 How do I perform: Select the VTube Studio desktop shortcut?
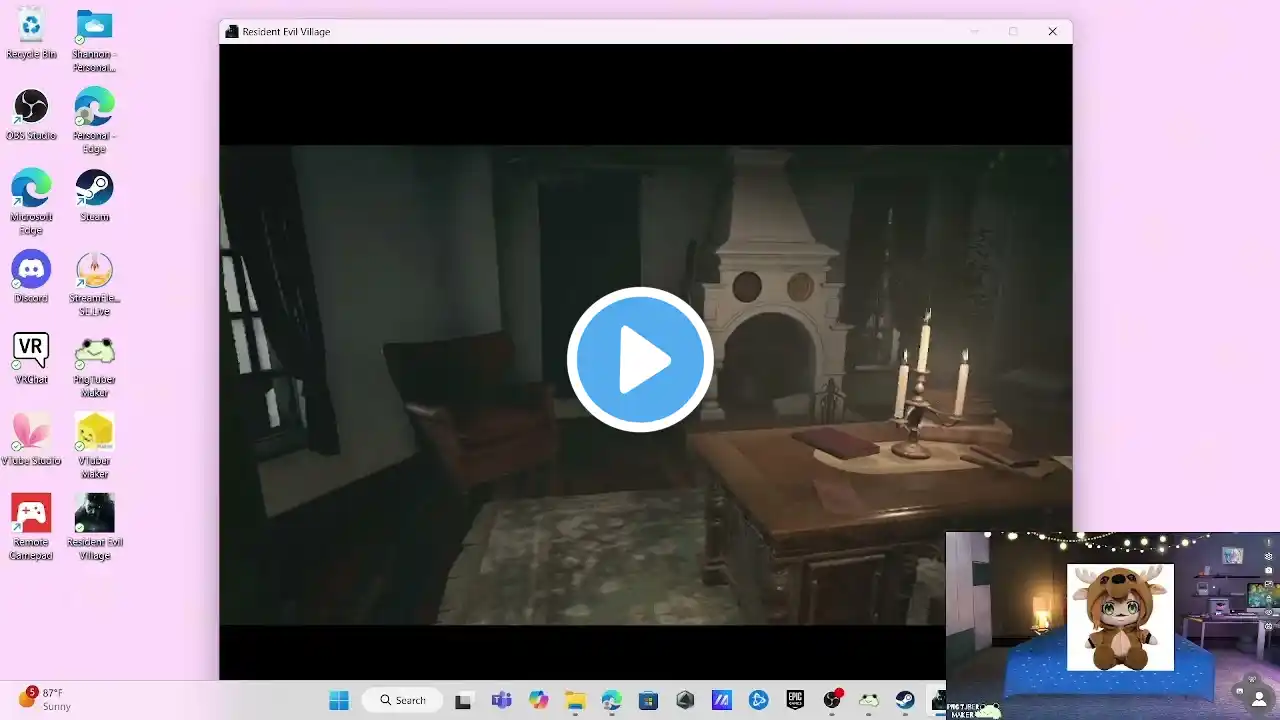pyautogui.click(x=31, y=439)
